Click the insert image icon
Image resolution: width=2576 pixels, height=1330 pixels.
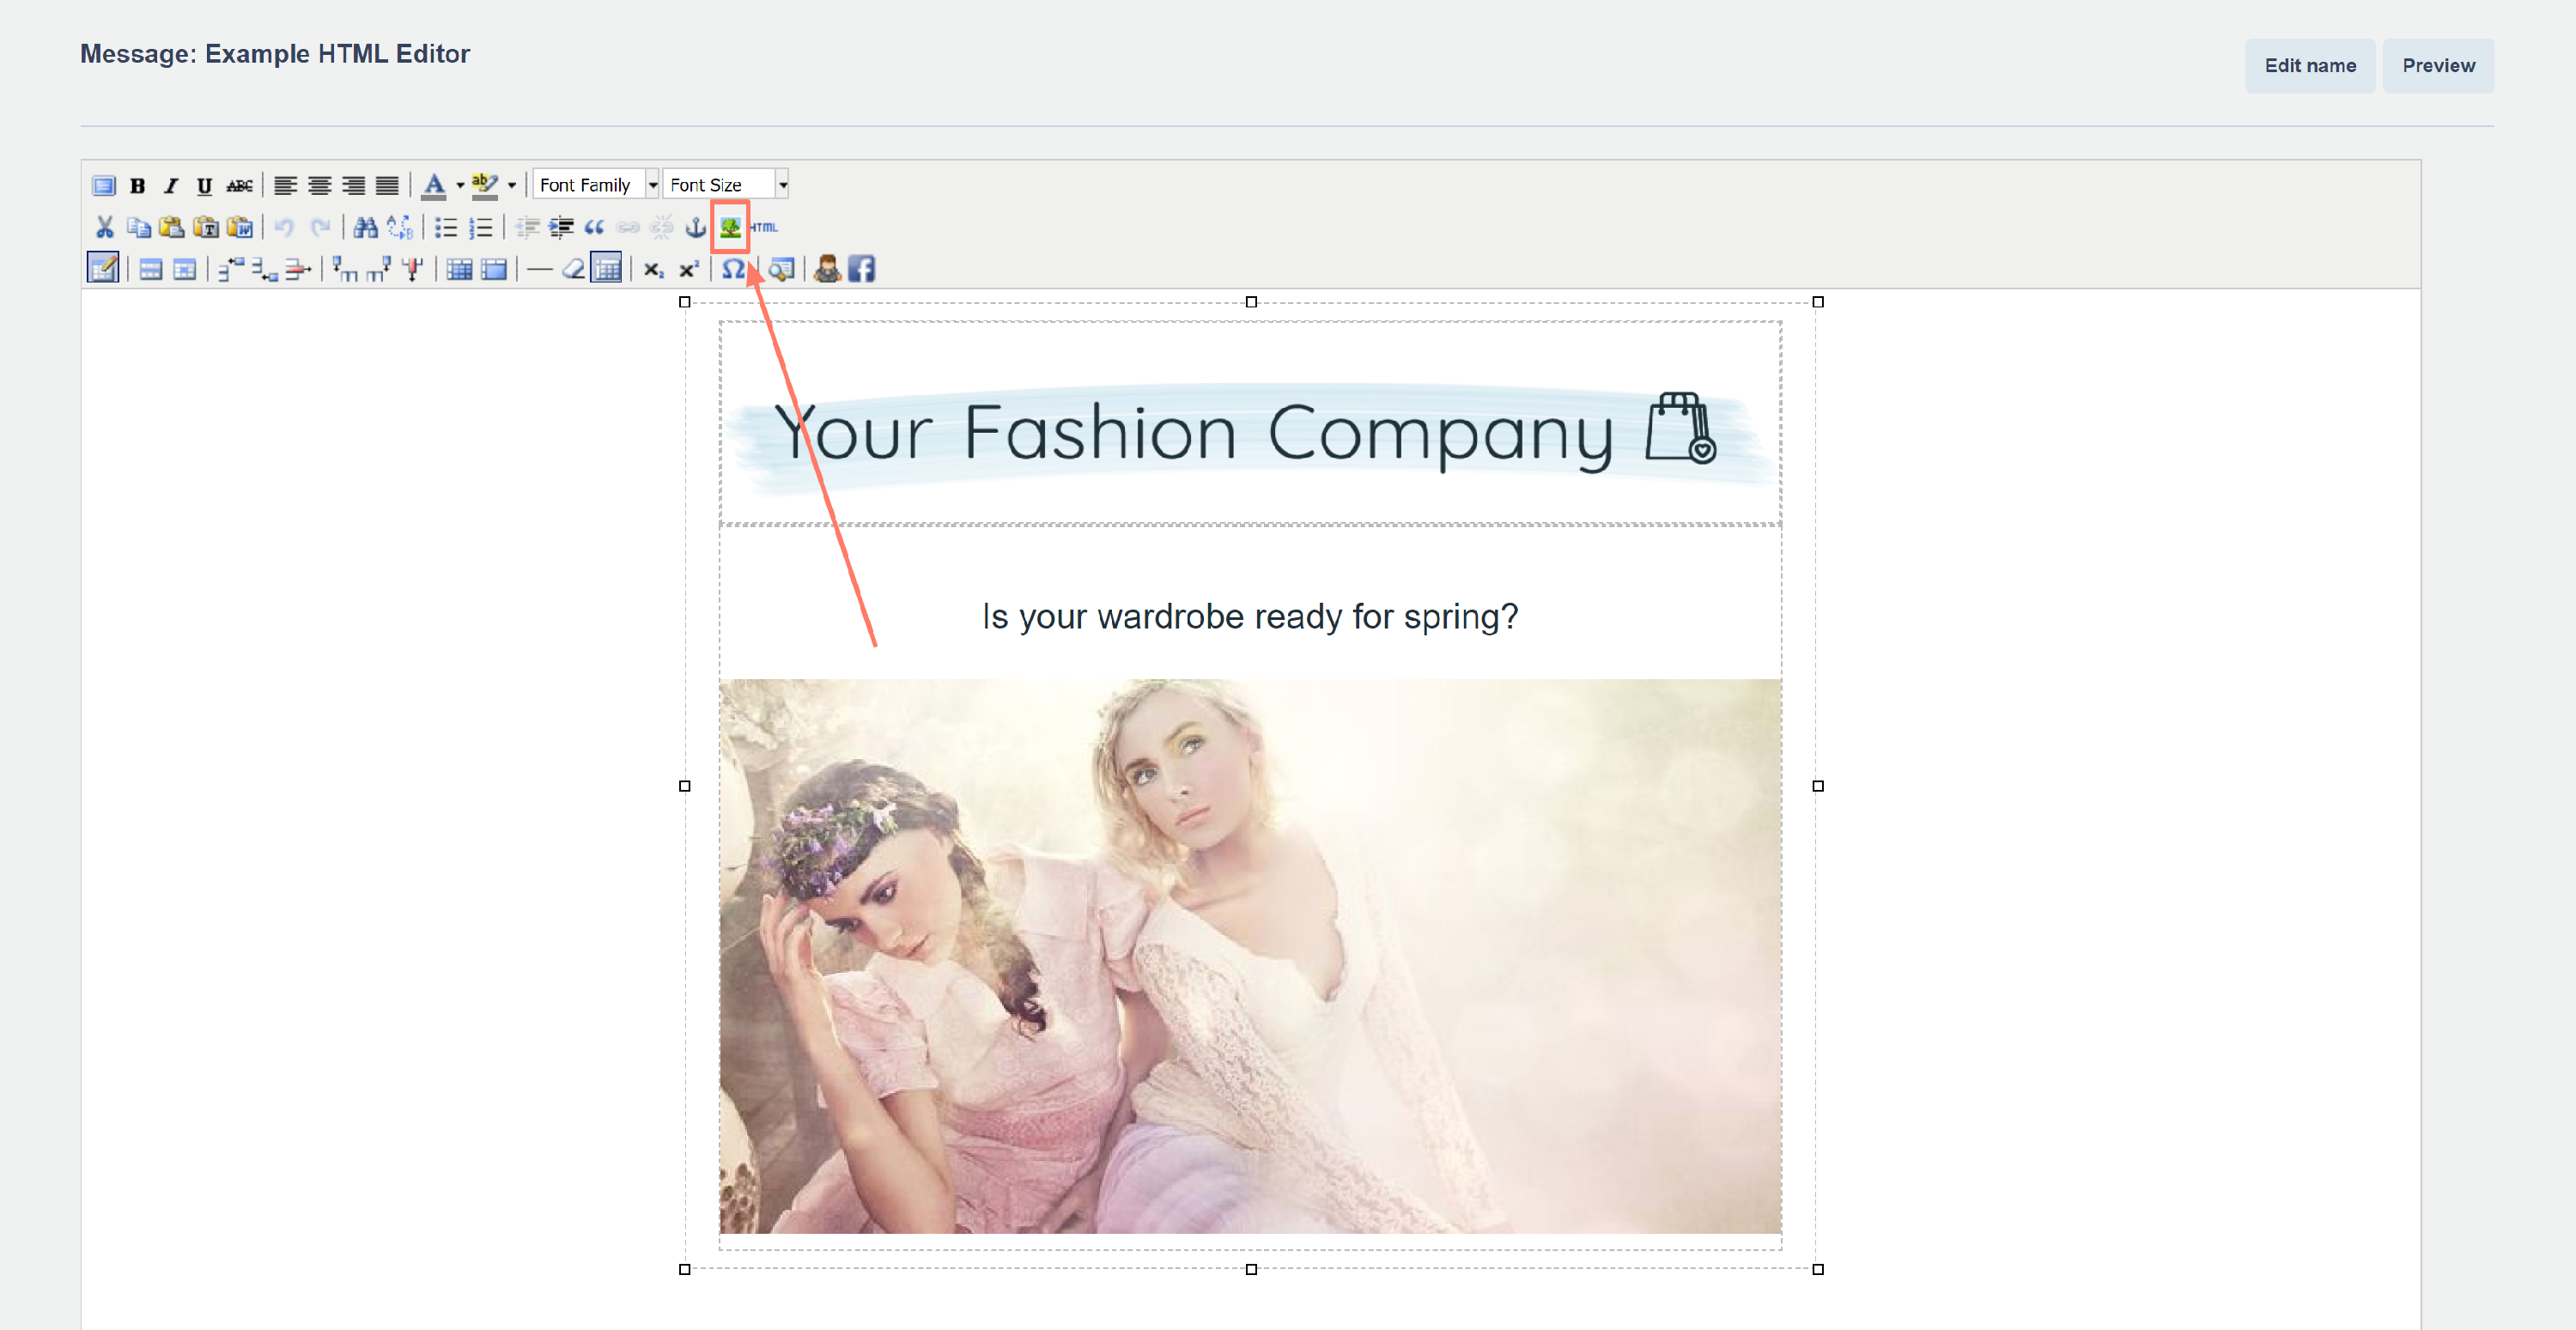tap(730, 228)
